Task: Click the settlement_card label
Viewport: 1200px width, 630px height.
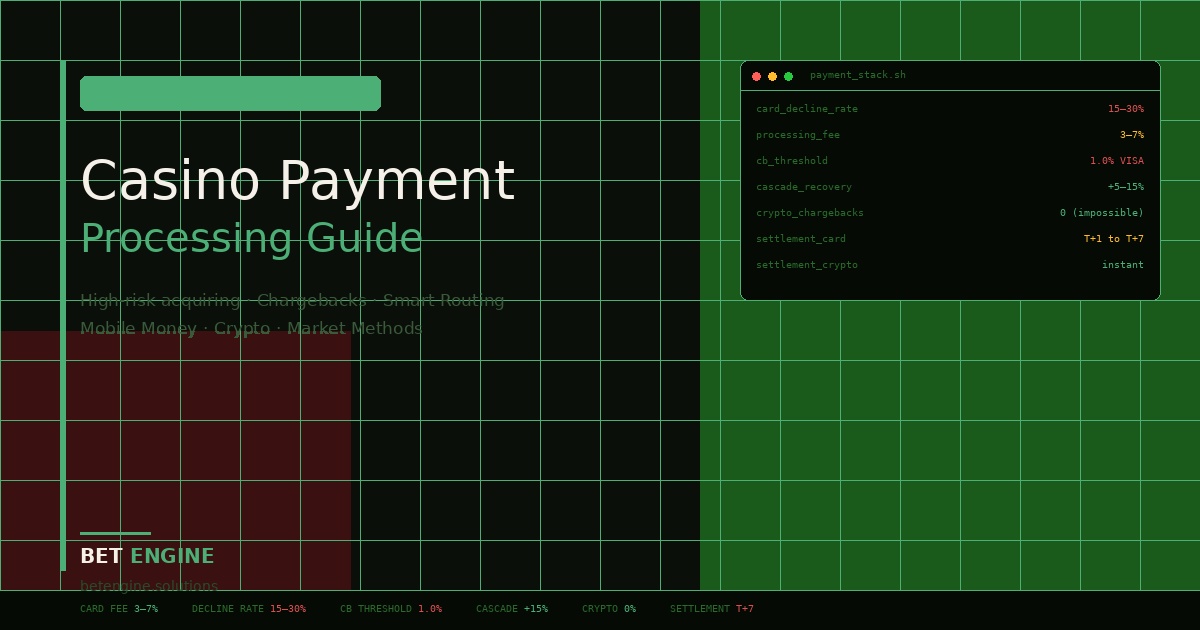Action: 801,239
